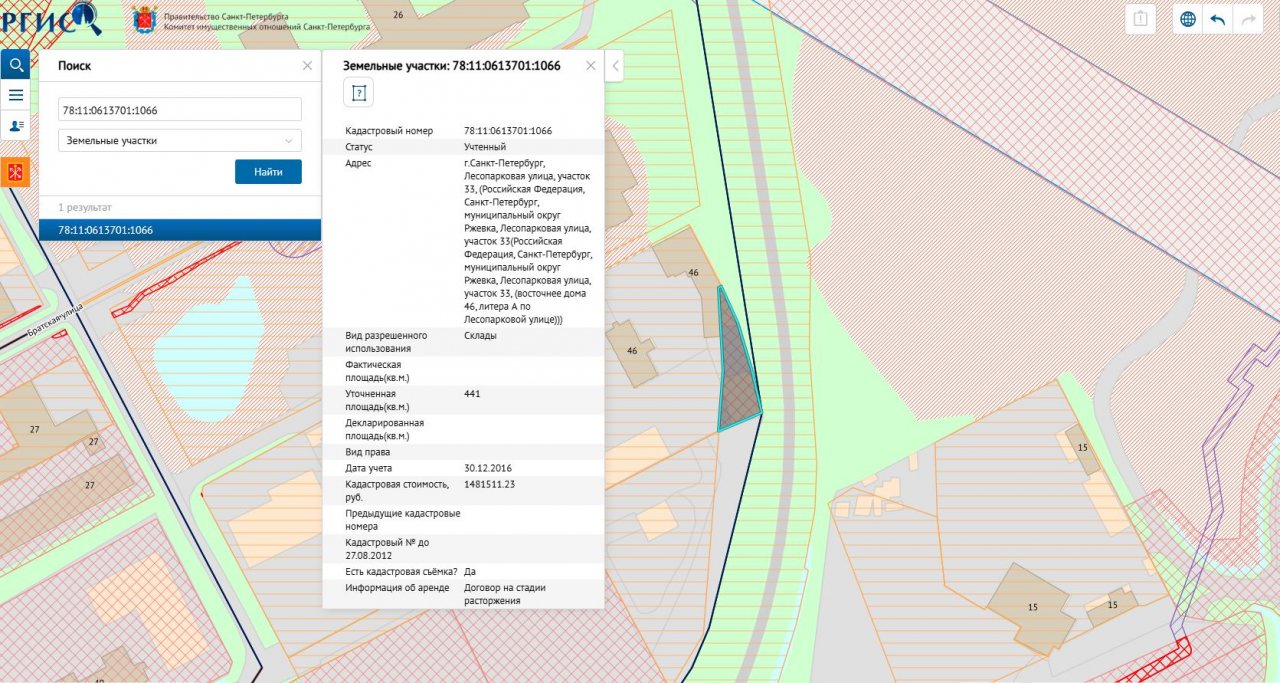Click the magnifier search icon in the sidebar
Viewport: 1280px width, 683px height.
click(15, 65)
